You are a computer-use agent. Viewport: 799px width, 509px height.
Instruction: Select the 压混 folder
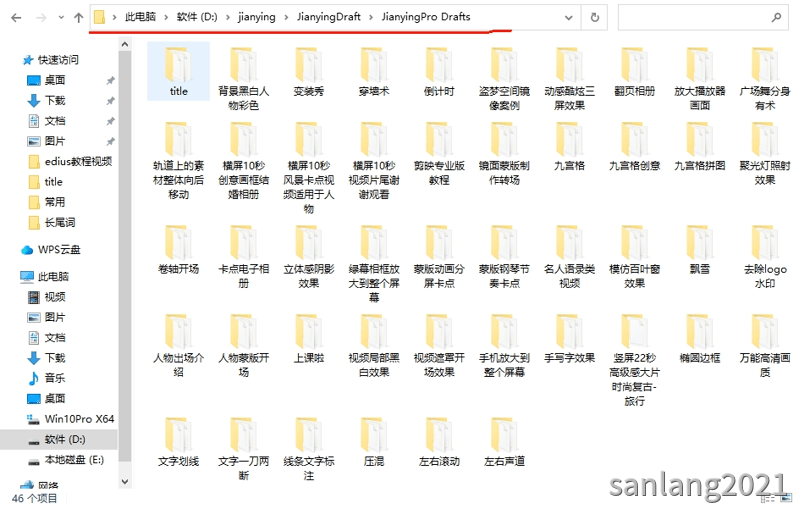tap(374, 442)
